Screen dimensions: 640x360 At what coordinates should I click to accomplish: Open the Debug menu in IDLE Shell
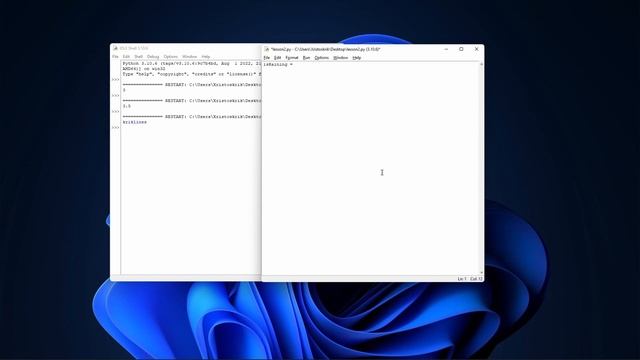[153, 57]
